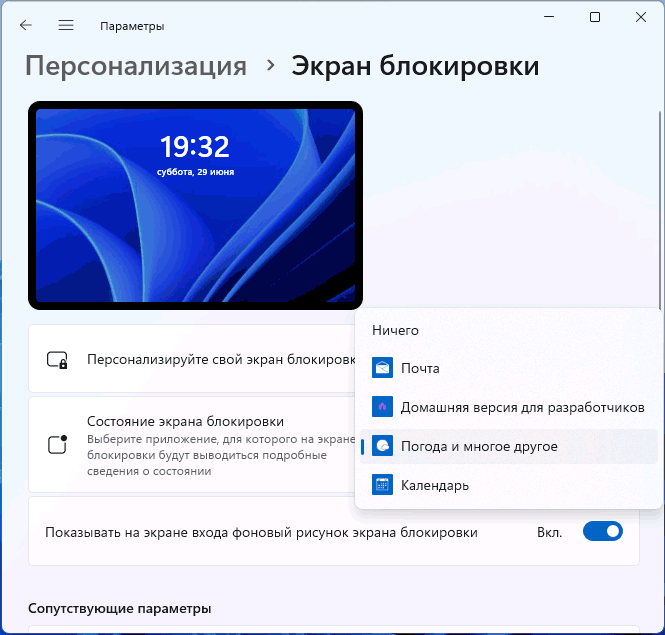Screen dimensions: 665x635
Task: Click the Календарь calendar app icon
Action: coord(382,485)
